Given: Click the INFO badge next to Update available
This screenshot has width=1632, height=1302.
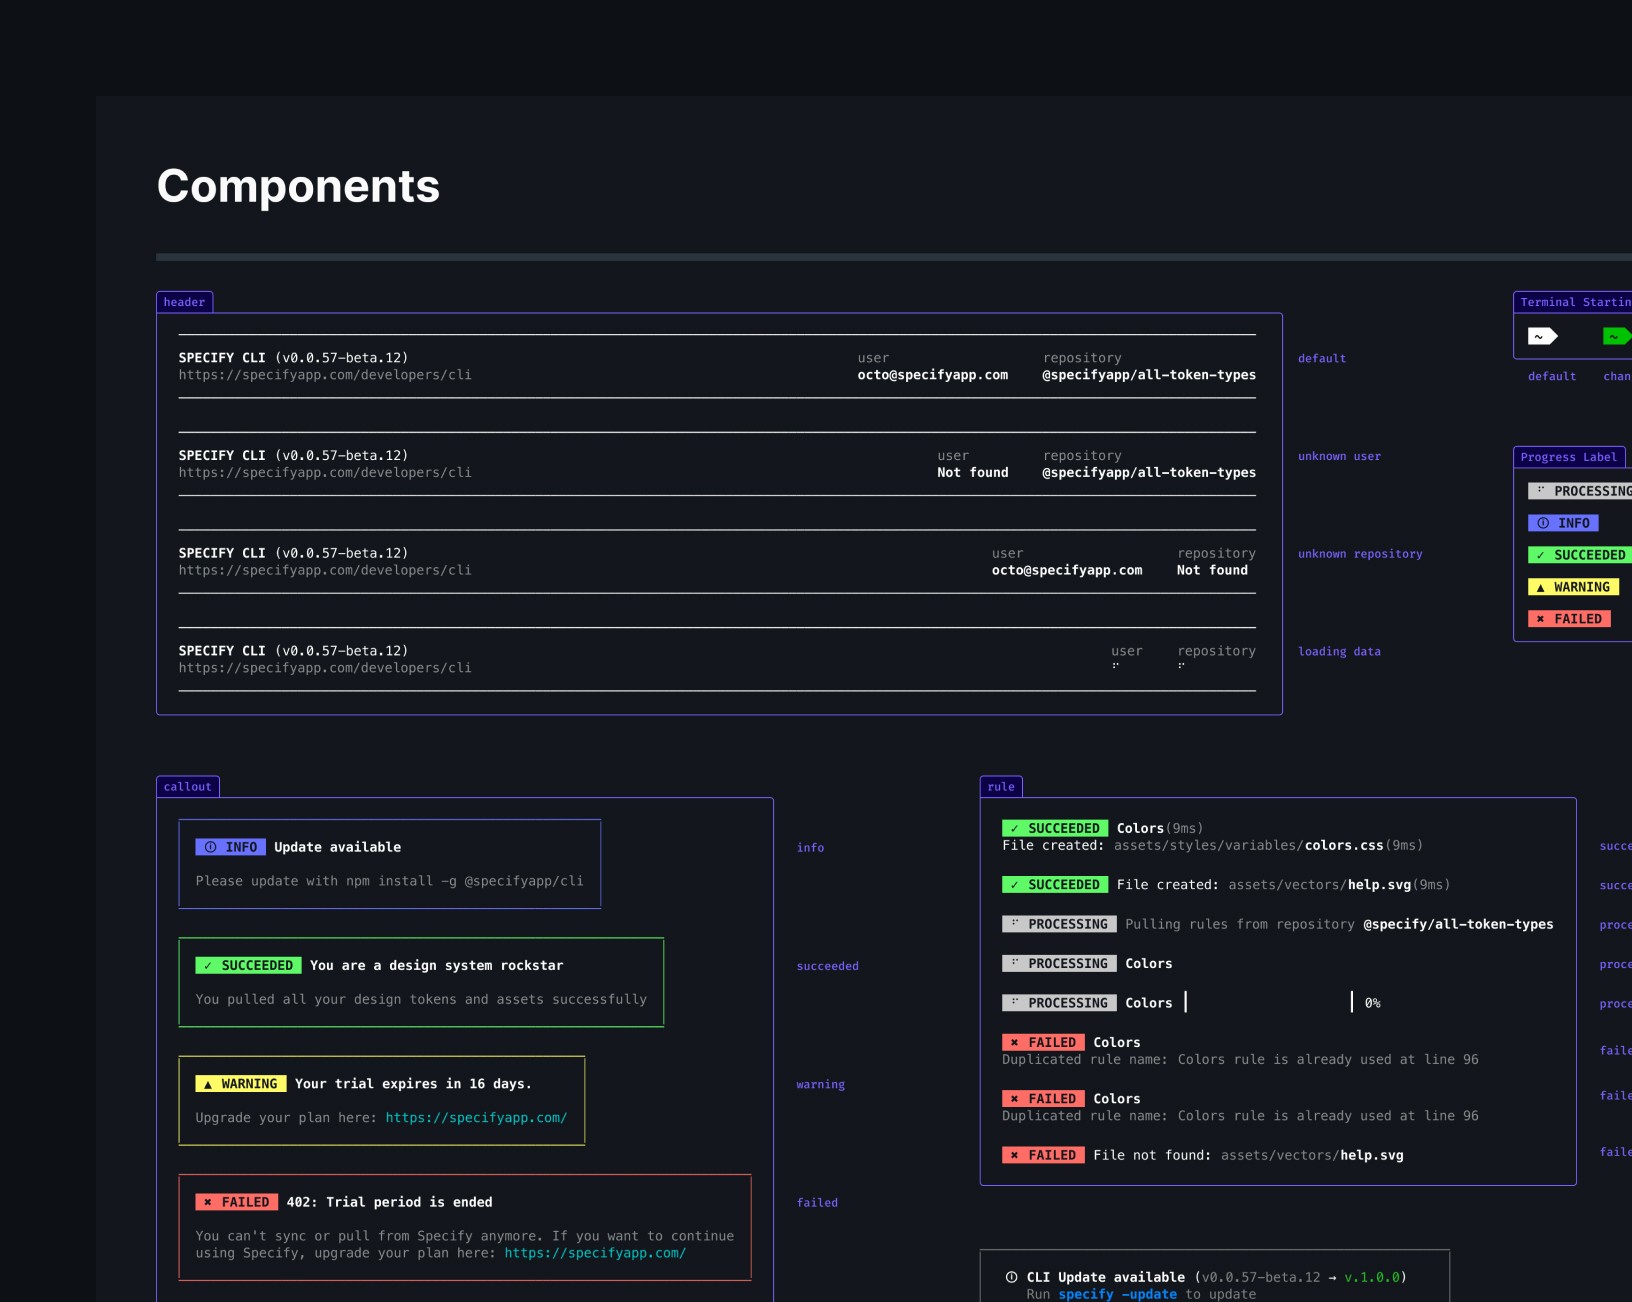Looking at the screenshot, I should tap(231, 847).
